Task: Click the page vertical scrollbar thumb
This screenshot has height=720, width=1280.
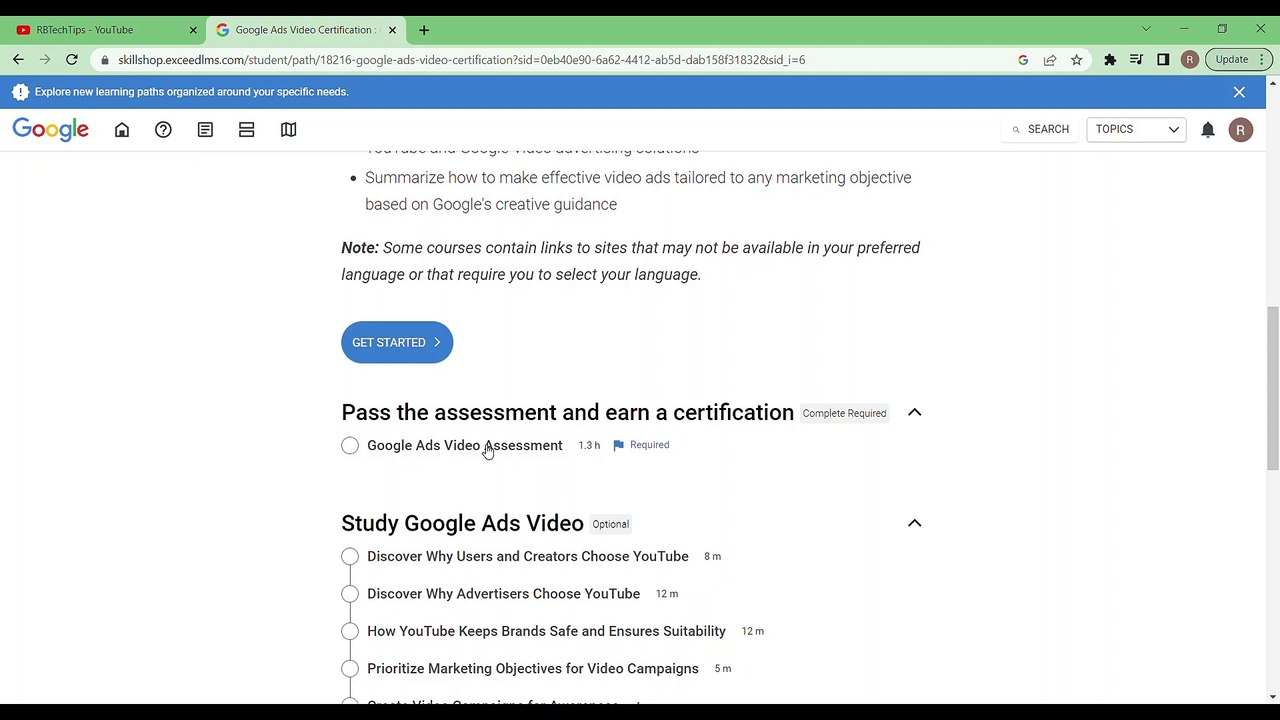Action: pos(1272,388)
